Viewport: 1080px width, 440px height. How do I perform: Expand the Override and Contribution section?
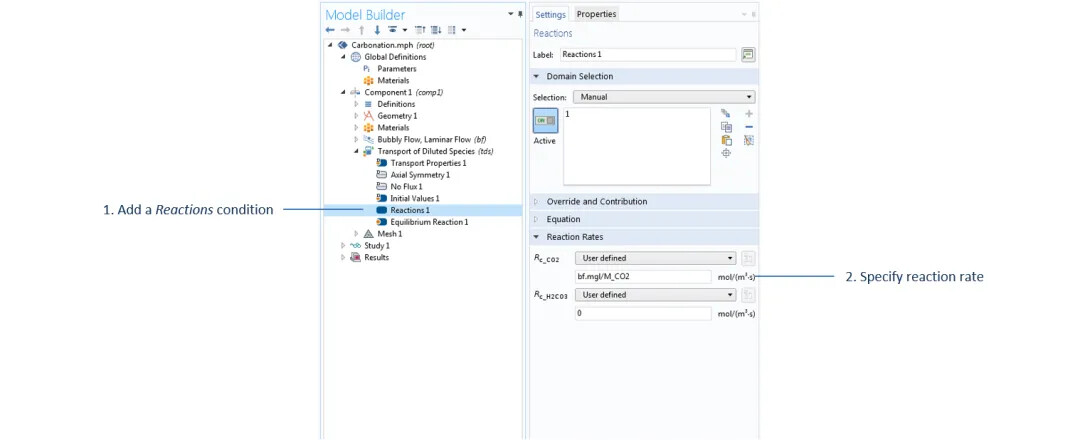596,202
